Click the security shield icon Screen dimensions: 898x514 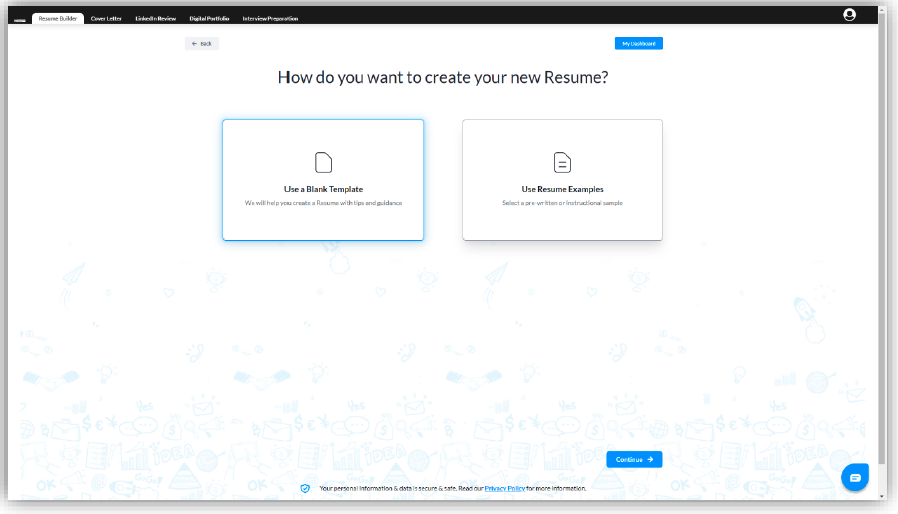305,488
